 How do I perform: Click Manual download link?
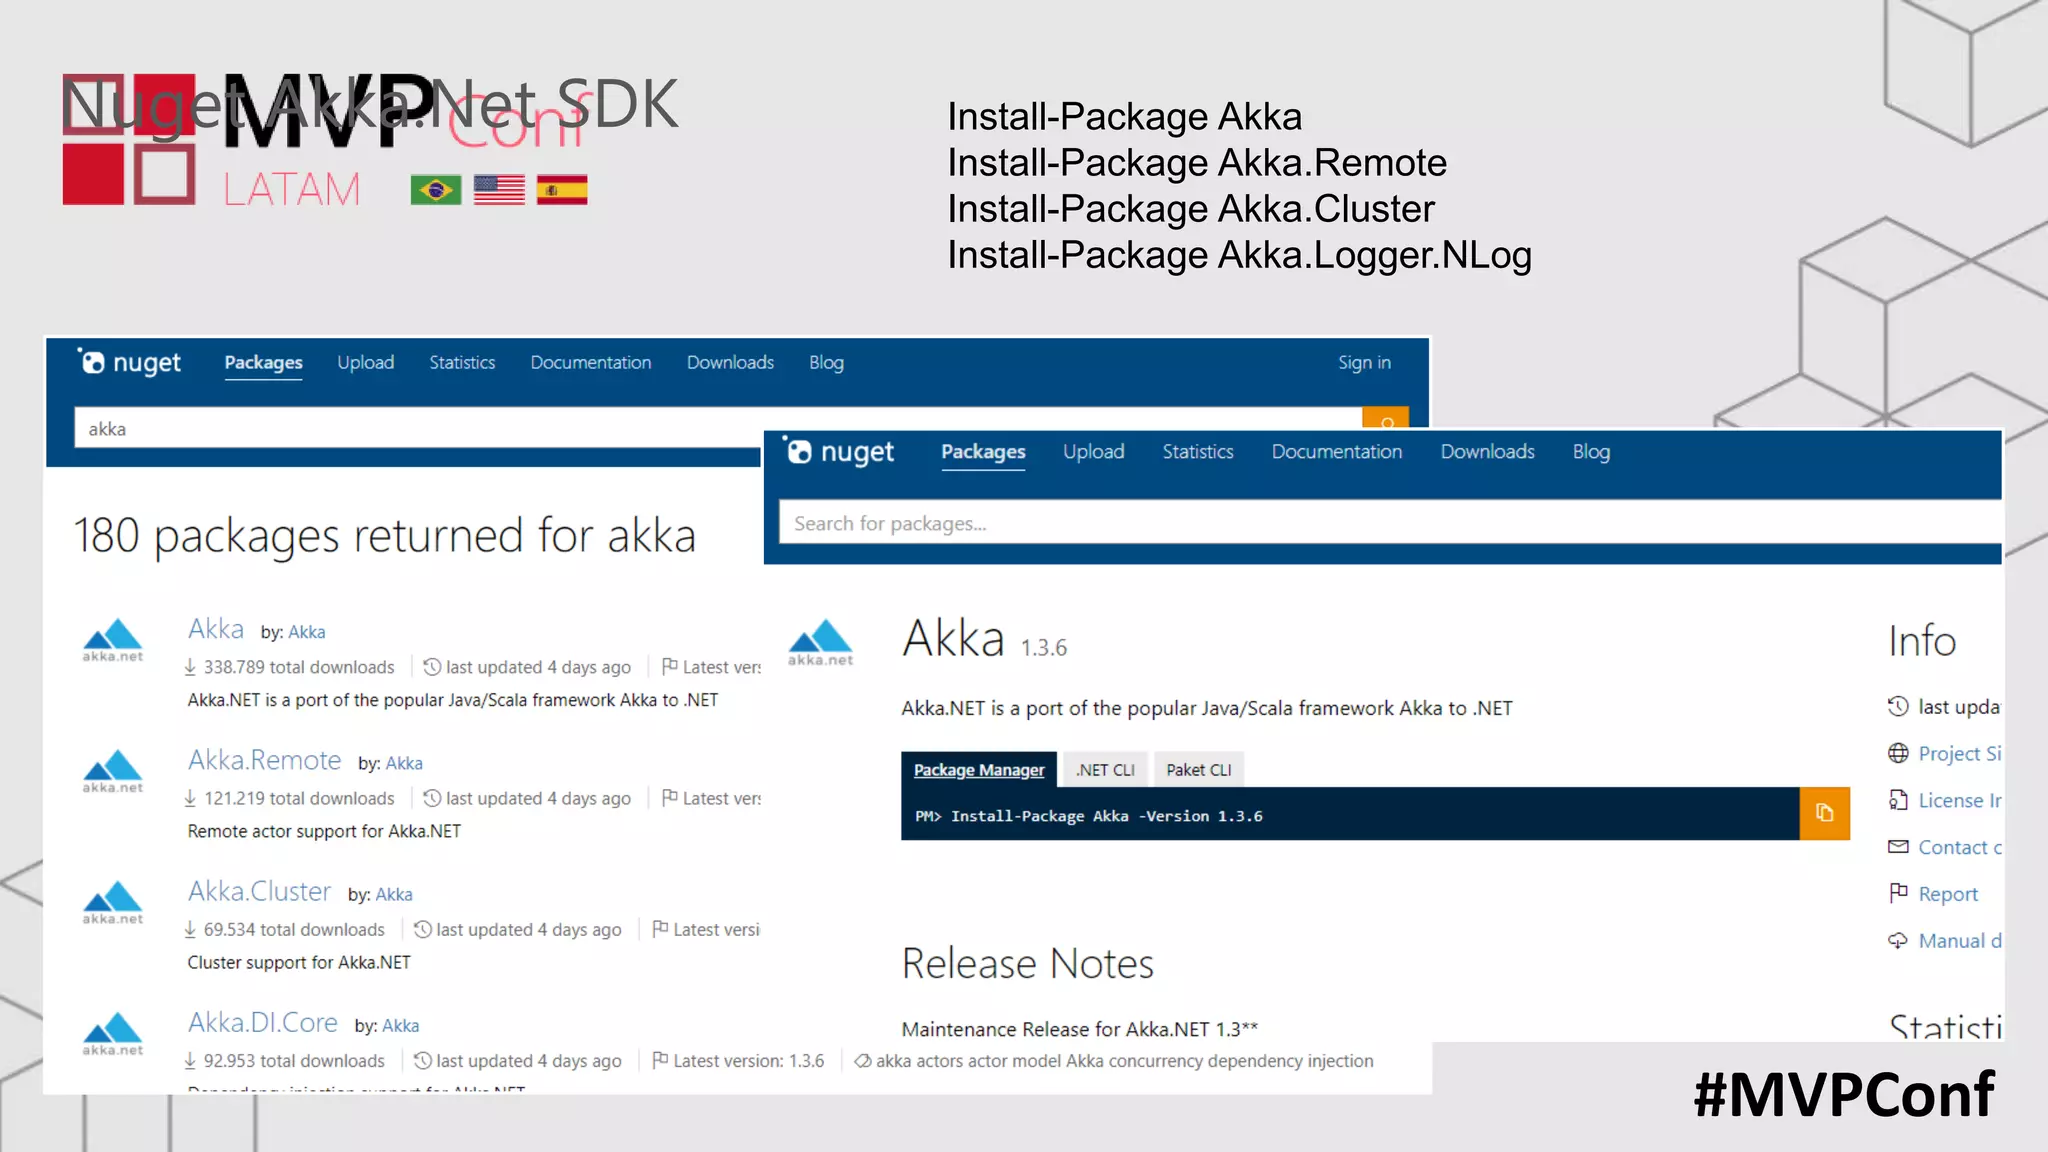pos(1960,940)
